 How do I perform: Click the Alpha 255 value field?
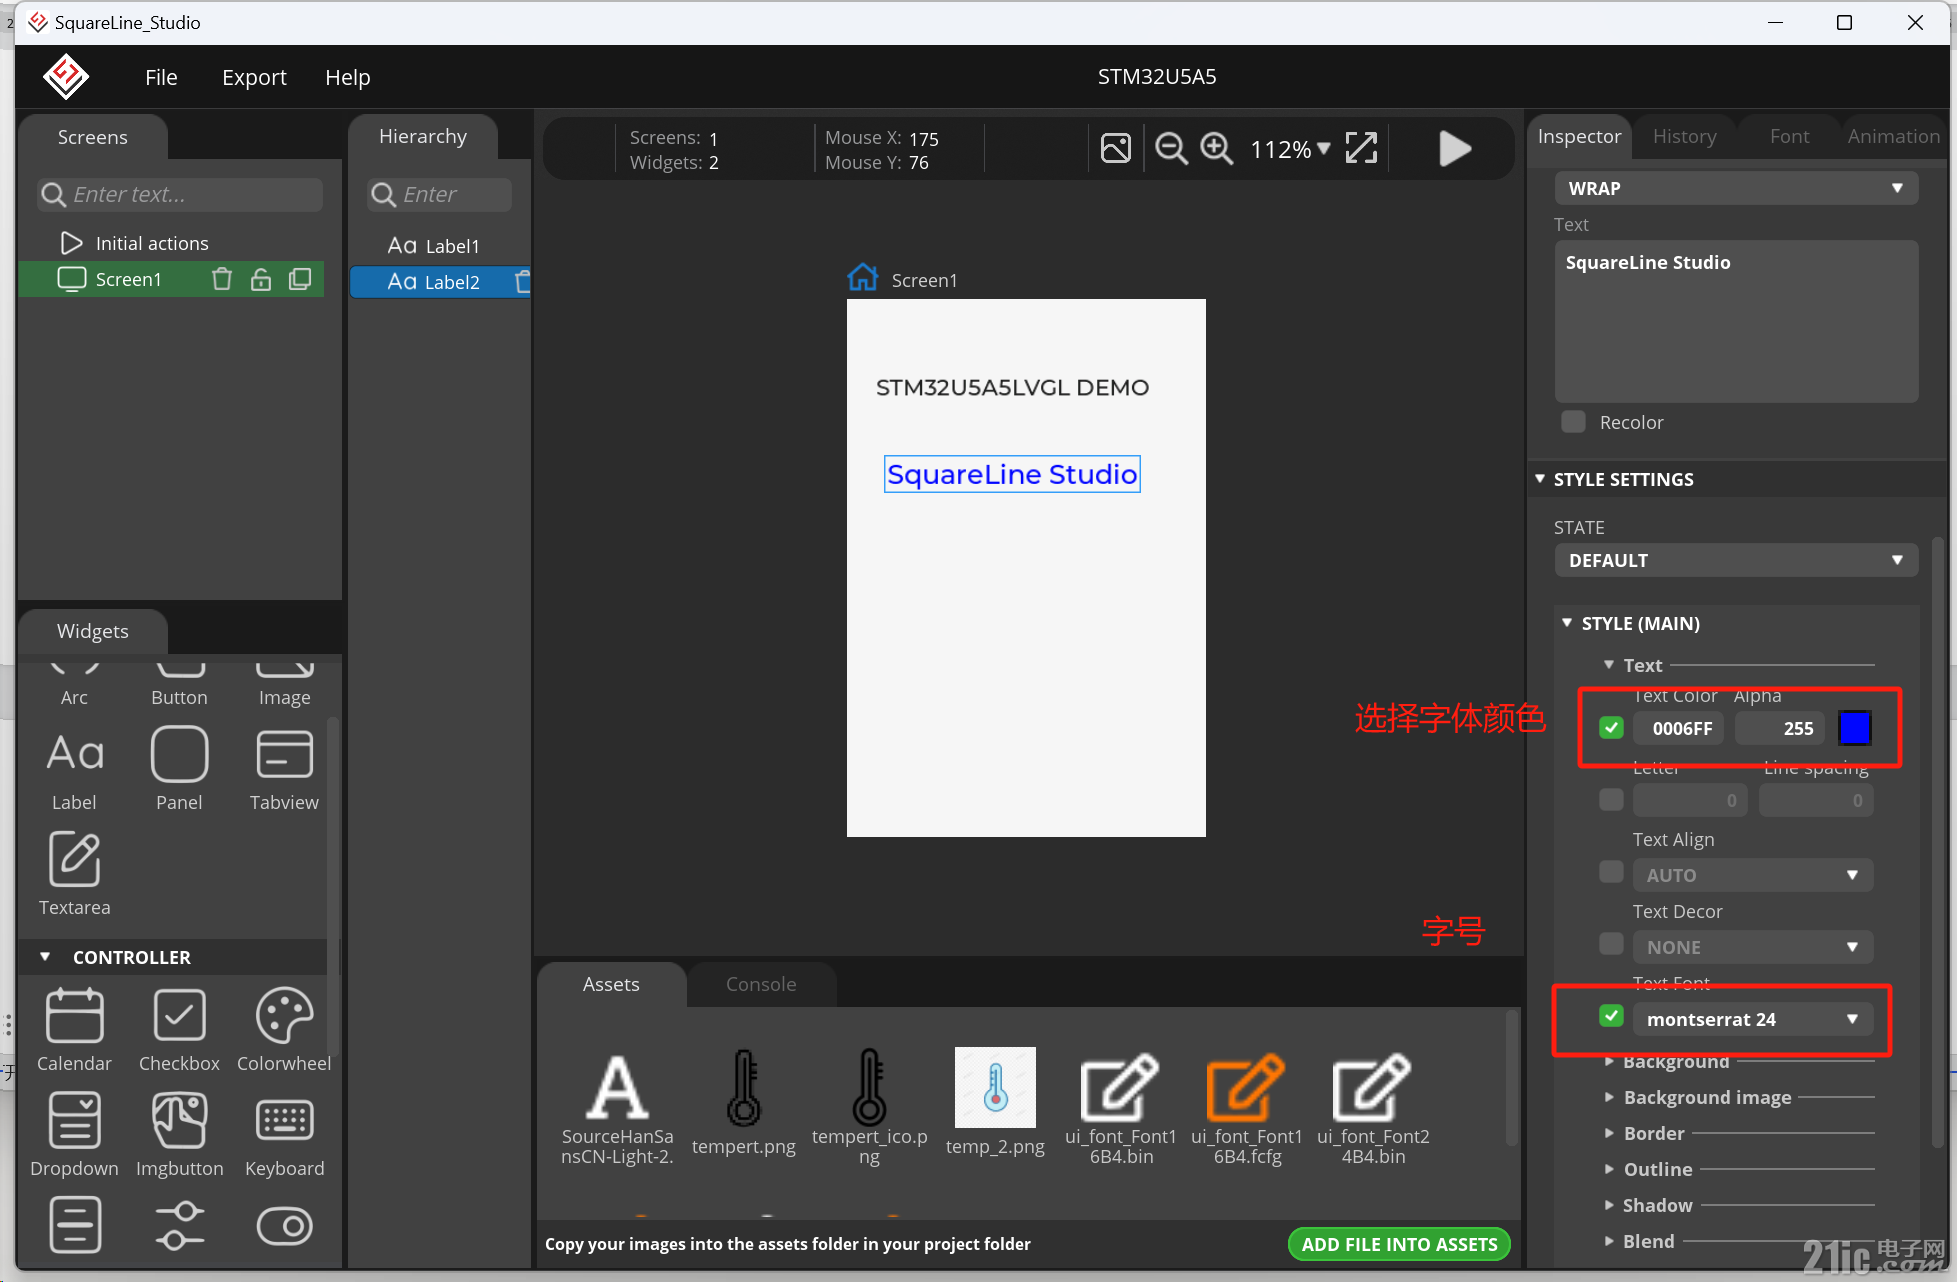1781,728
